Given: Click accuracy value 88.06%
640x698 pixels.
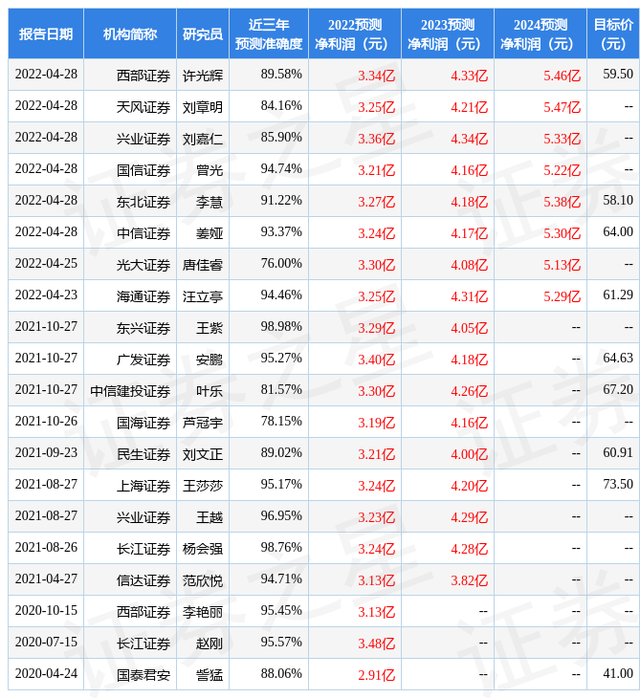Looking at the screenshot, I should (281, 674).
